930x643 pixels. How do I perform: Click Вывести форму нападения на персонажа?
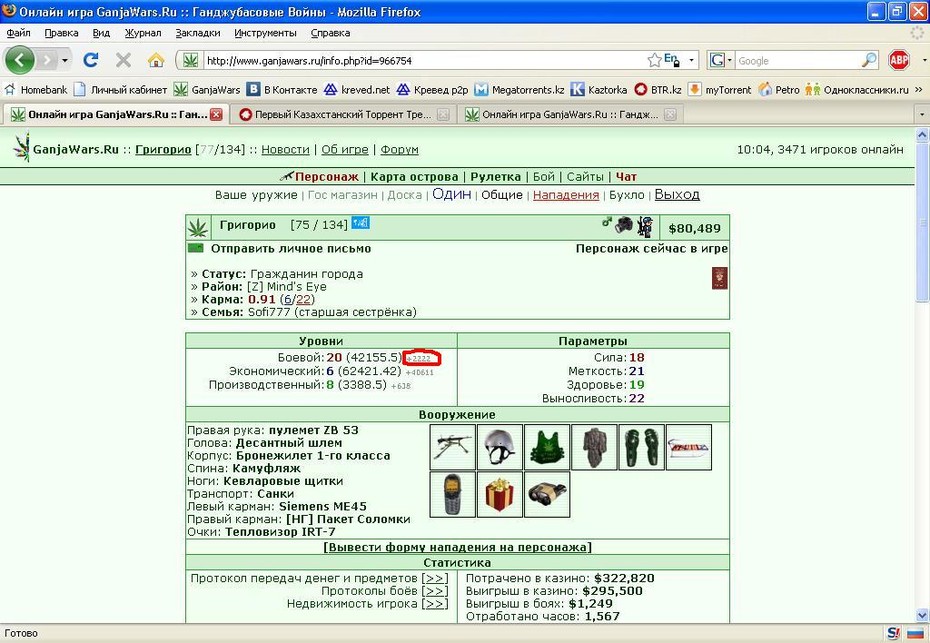457,547
